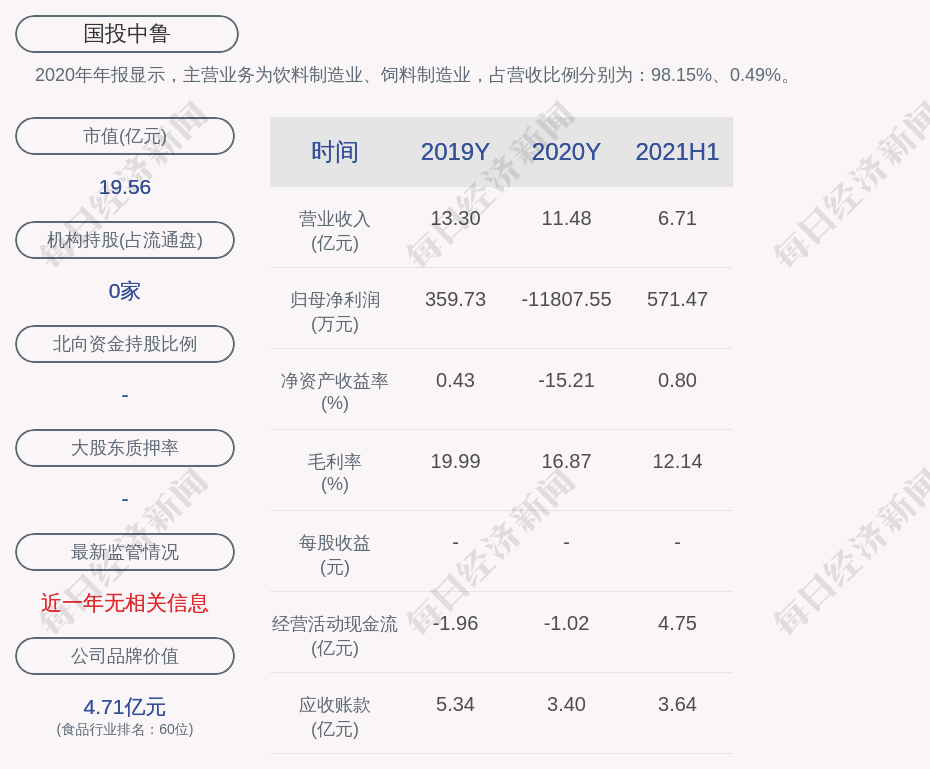
Task: Select the 公司品牌价值 pill
Action: tap(125, 656)
